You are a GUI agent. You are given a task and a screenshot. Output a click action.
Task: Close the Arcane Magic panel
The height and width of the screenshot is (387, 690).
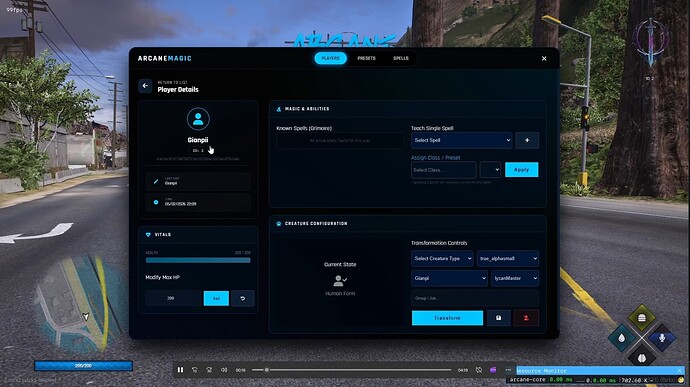coord(544,59)
